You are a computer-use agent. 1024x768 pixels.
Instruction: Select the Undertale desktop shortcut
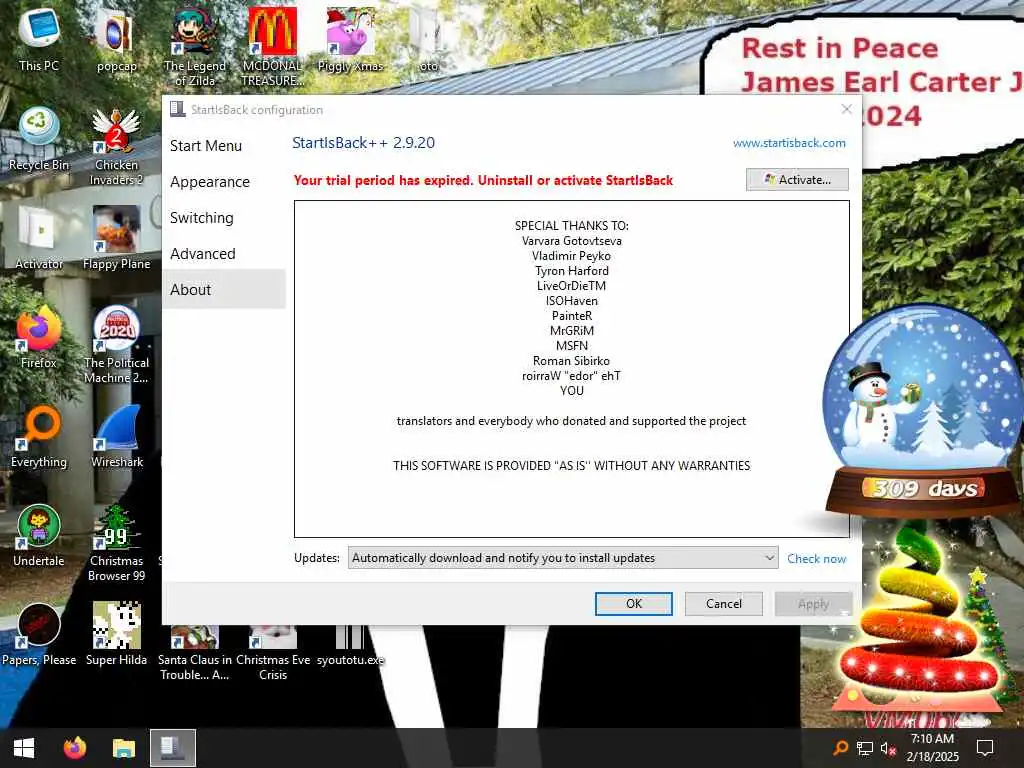(x=39, y=536)
